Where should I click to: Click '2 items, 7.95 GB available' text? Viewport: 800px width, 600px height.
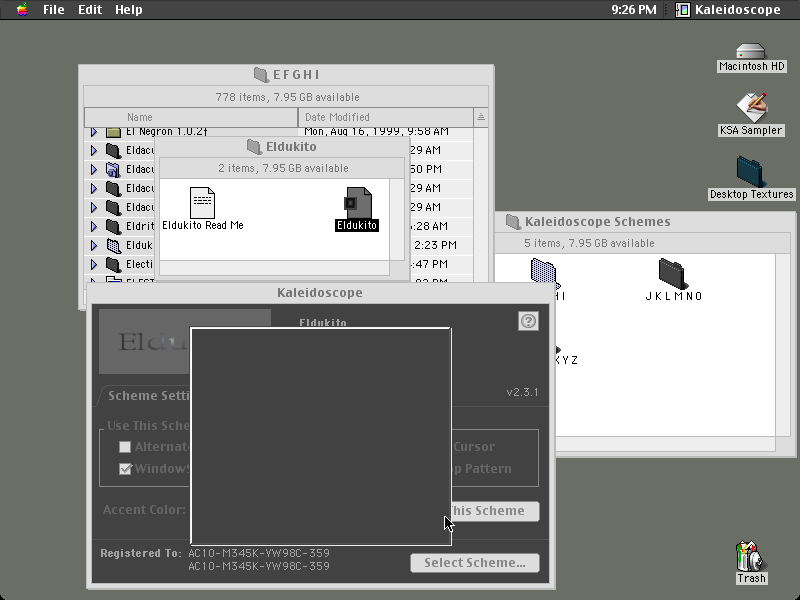click(x=283, y=168)
